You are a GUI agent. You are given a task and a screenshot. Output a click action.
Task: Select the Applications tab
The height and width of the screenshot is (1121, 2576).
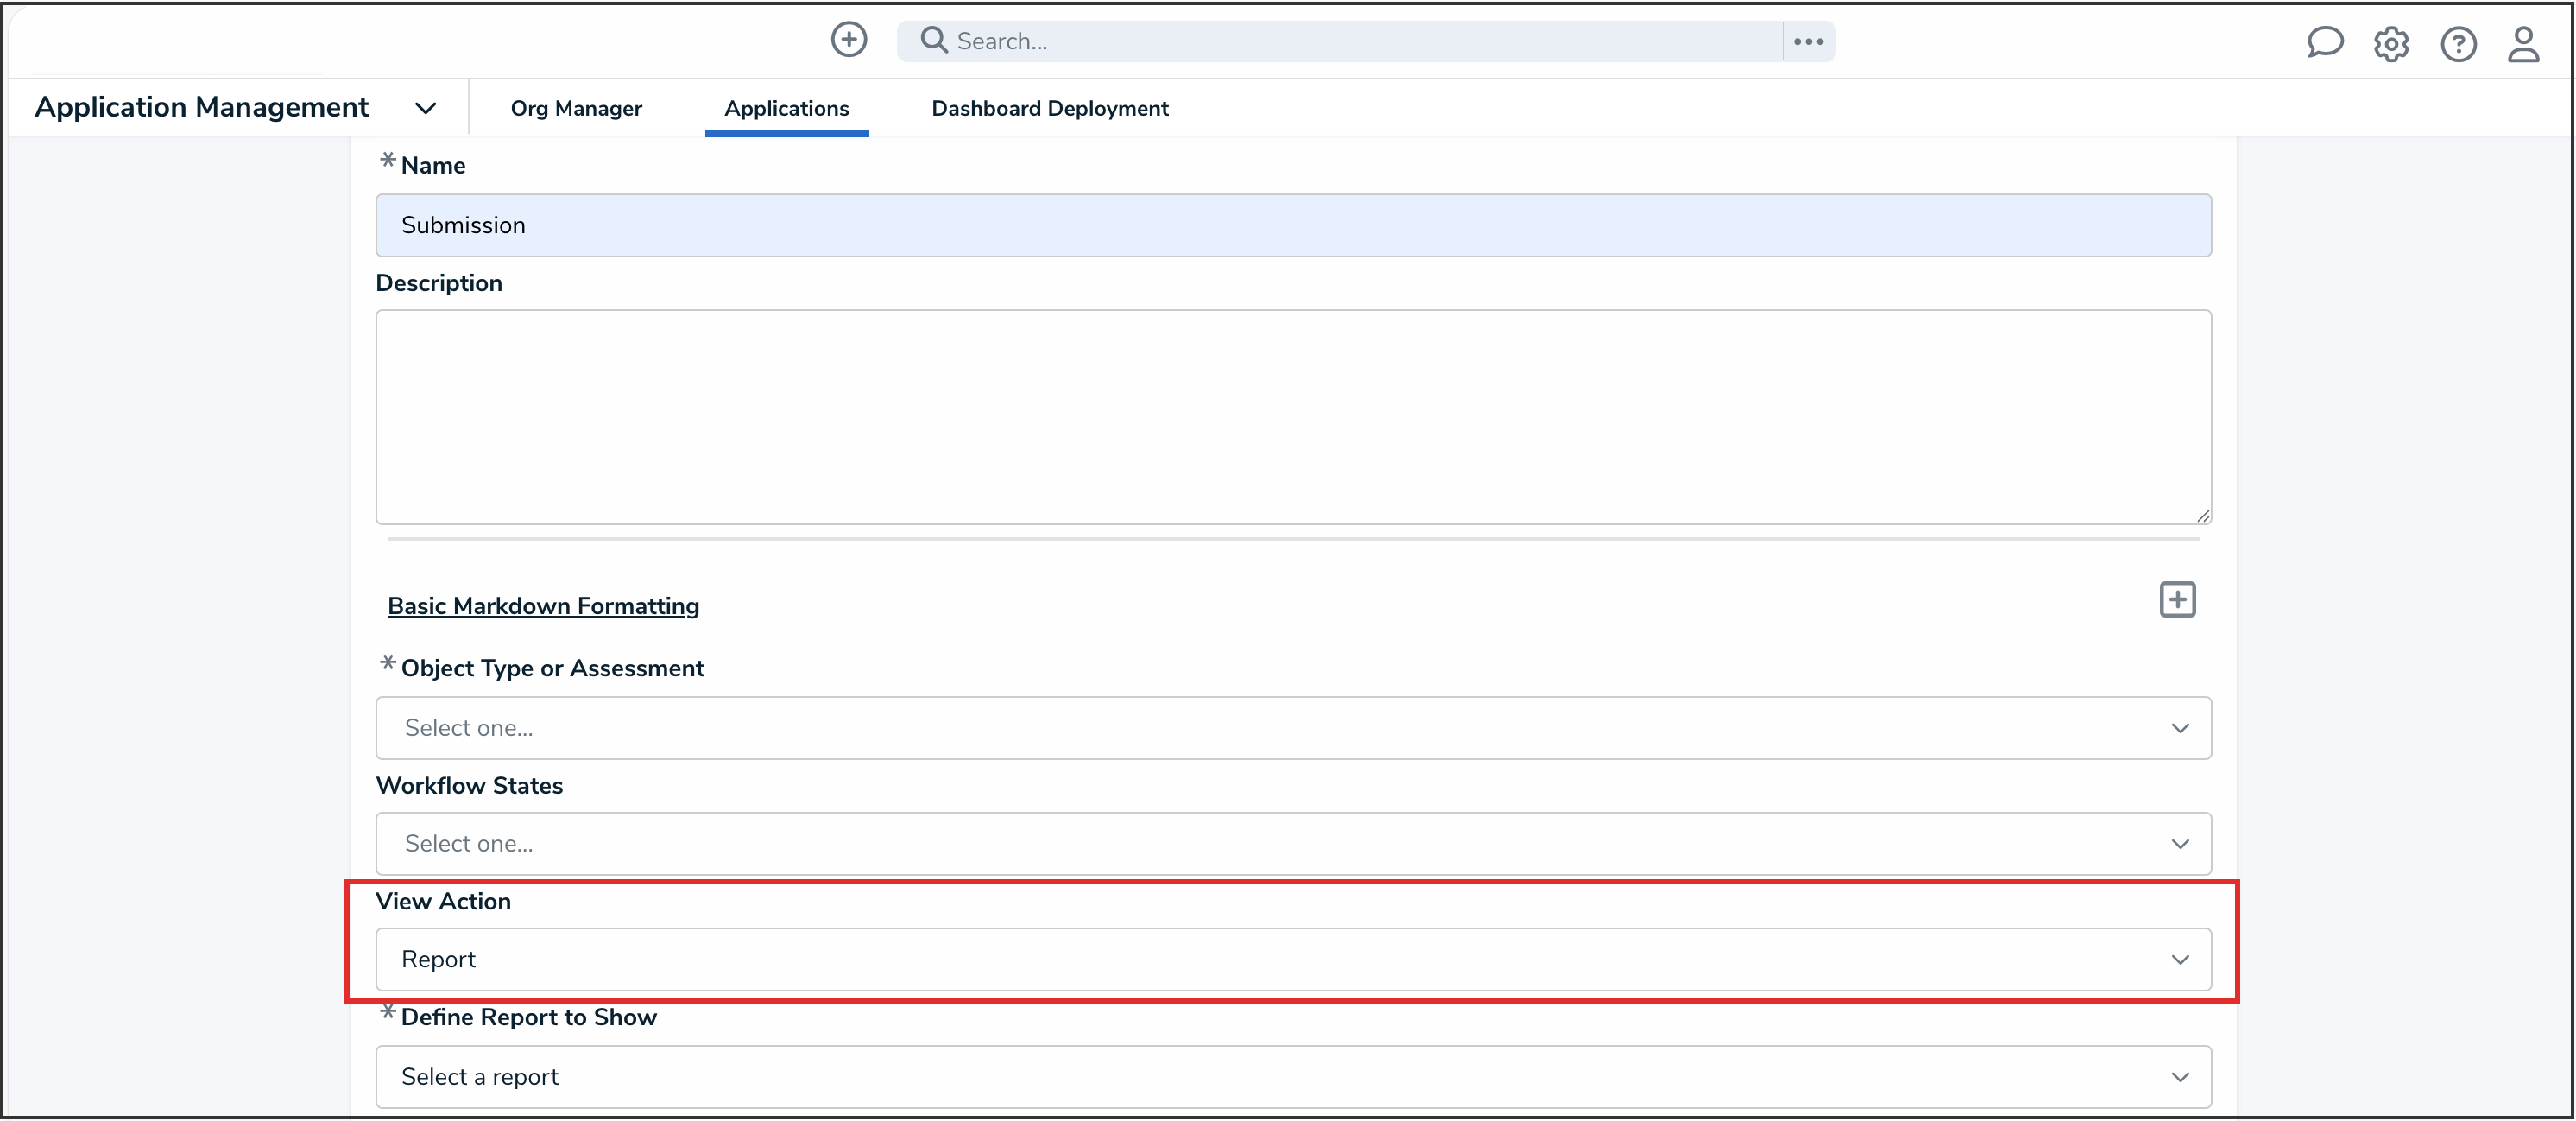787,108
